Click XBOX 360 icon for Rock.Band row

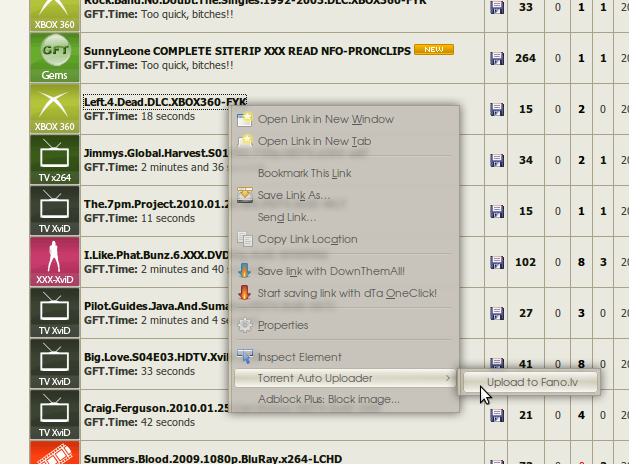point(55,15)
